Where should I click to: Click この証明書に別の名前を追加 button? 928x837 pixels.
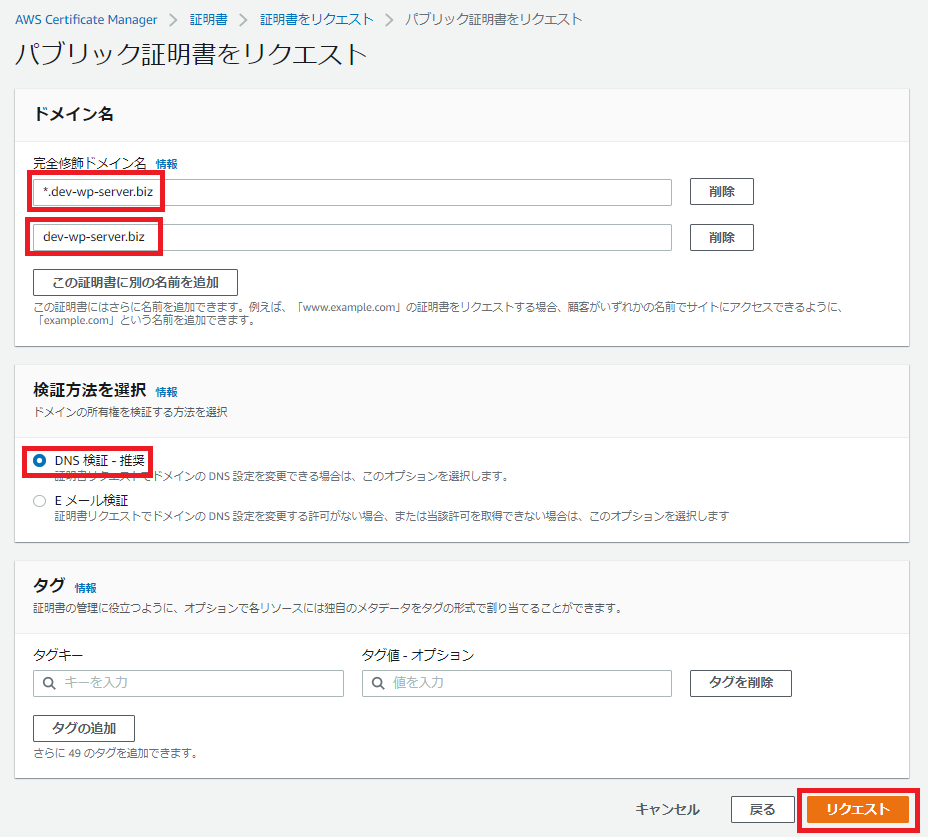click(135, 281)
